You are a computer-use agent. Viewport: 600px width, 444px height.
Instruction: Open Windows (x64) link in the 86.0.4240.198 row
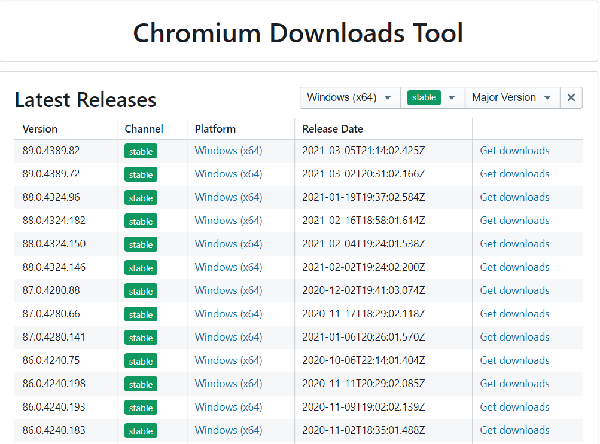click(228, 384)
